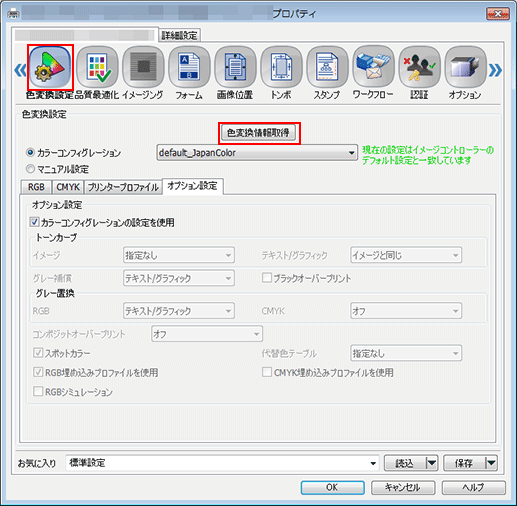Click the OK button
This screenshot has width=517, height=506.
[x=332, y=487]
